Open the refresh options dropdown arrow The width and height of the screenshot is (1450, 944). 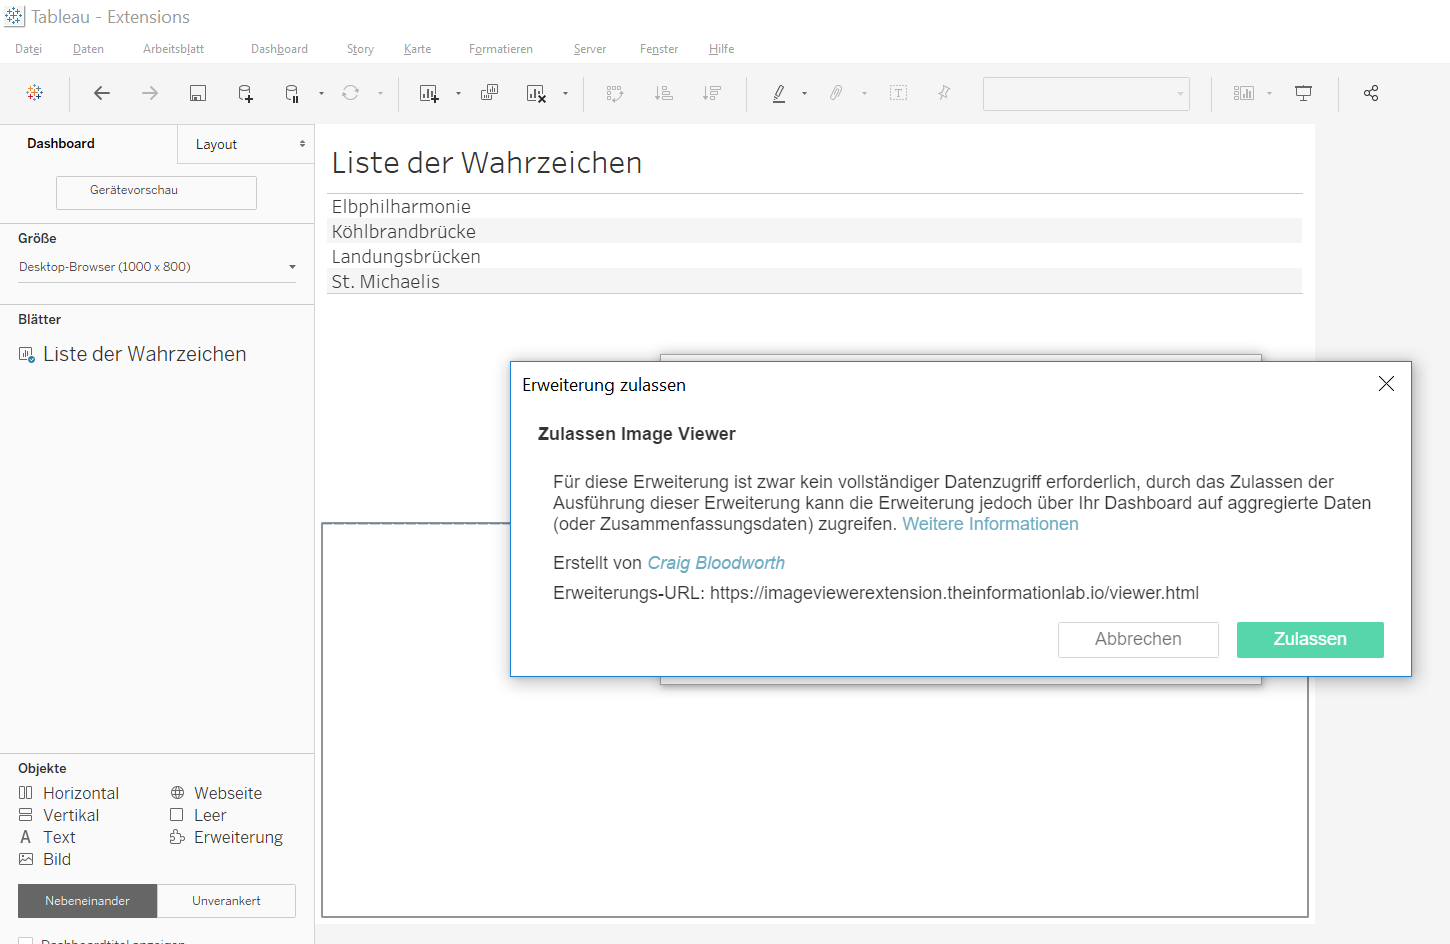click(x=380, y=94)
